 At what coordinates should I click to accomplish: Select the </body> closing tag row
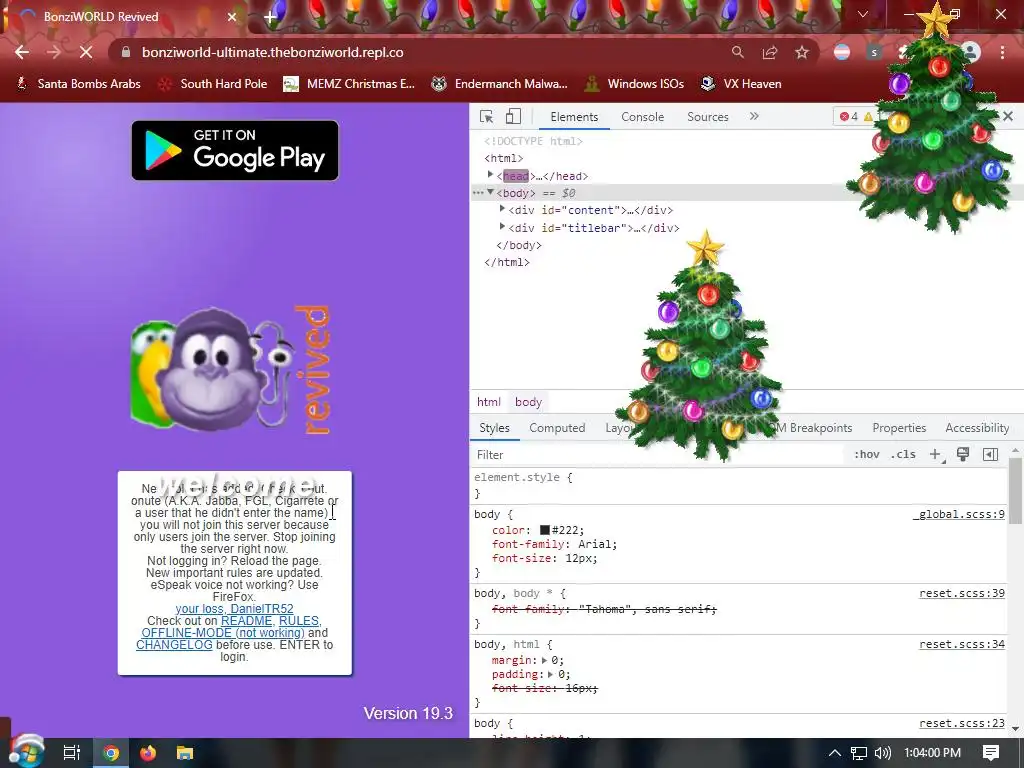519,246
